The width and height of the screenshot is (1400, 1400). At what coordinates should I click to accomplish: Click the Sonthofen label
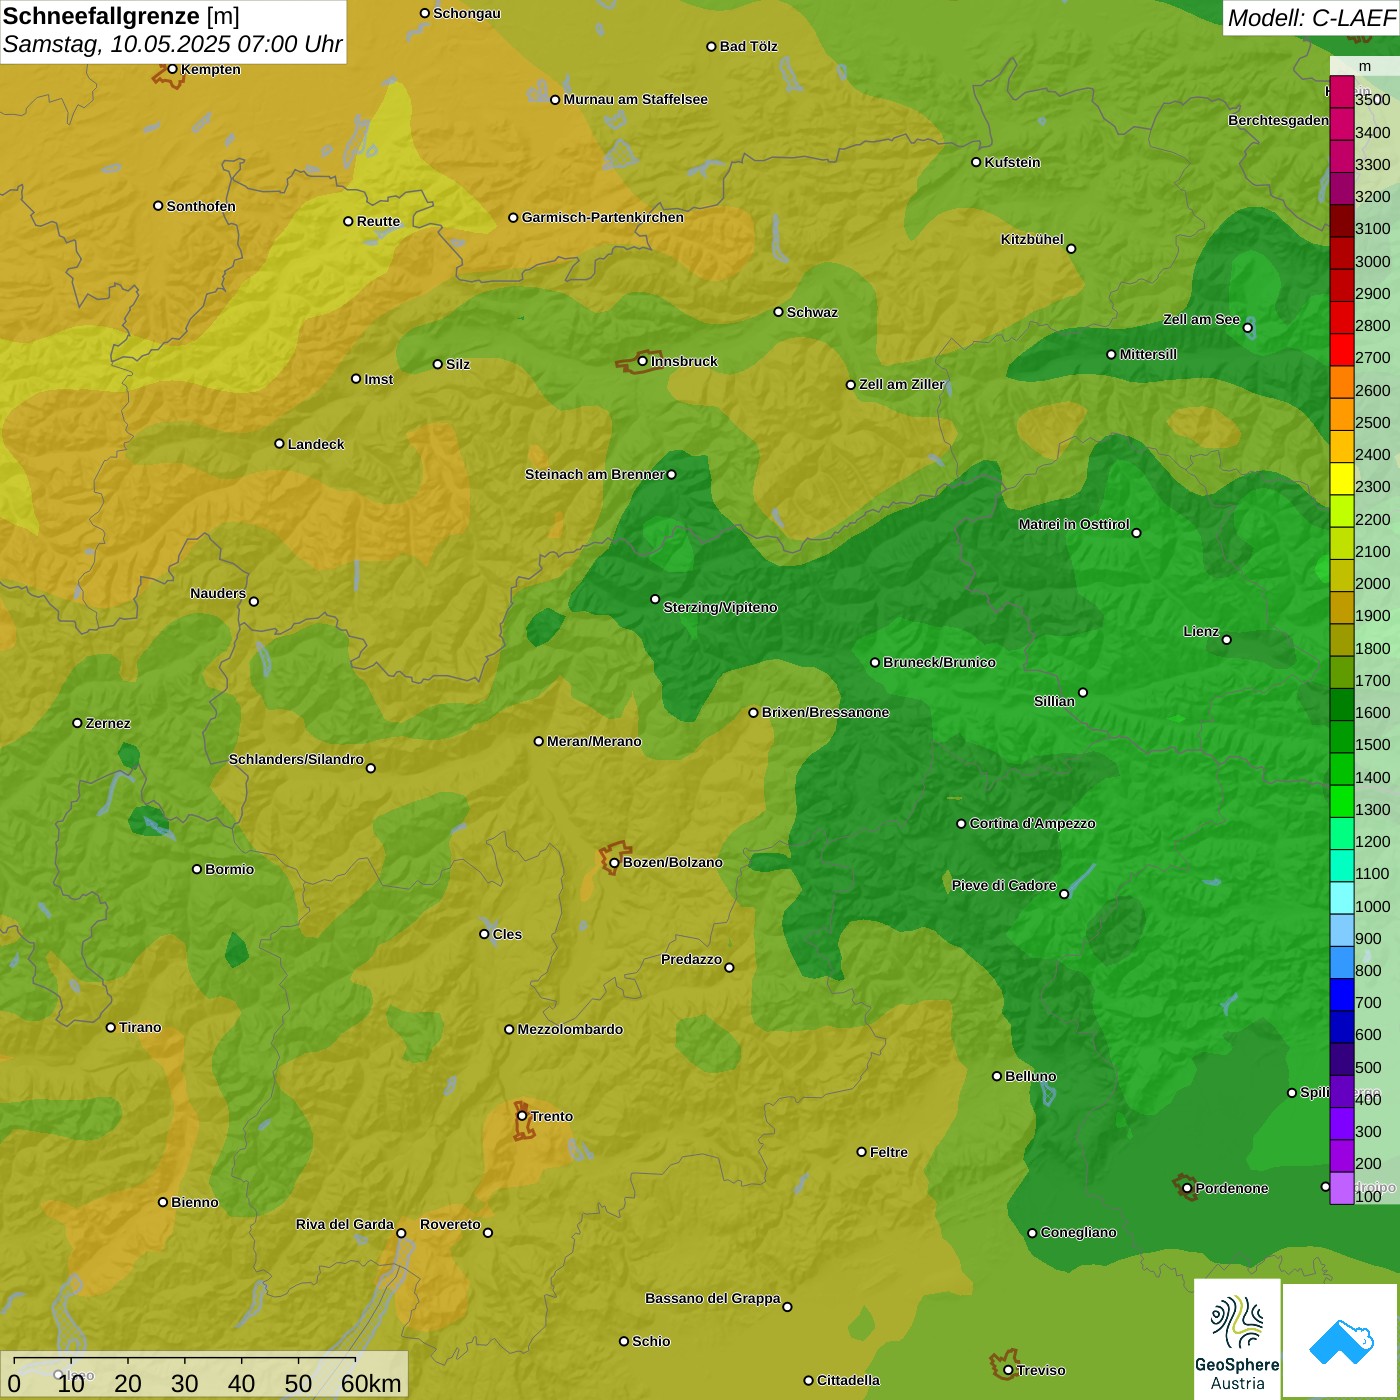click(201, 206)
